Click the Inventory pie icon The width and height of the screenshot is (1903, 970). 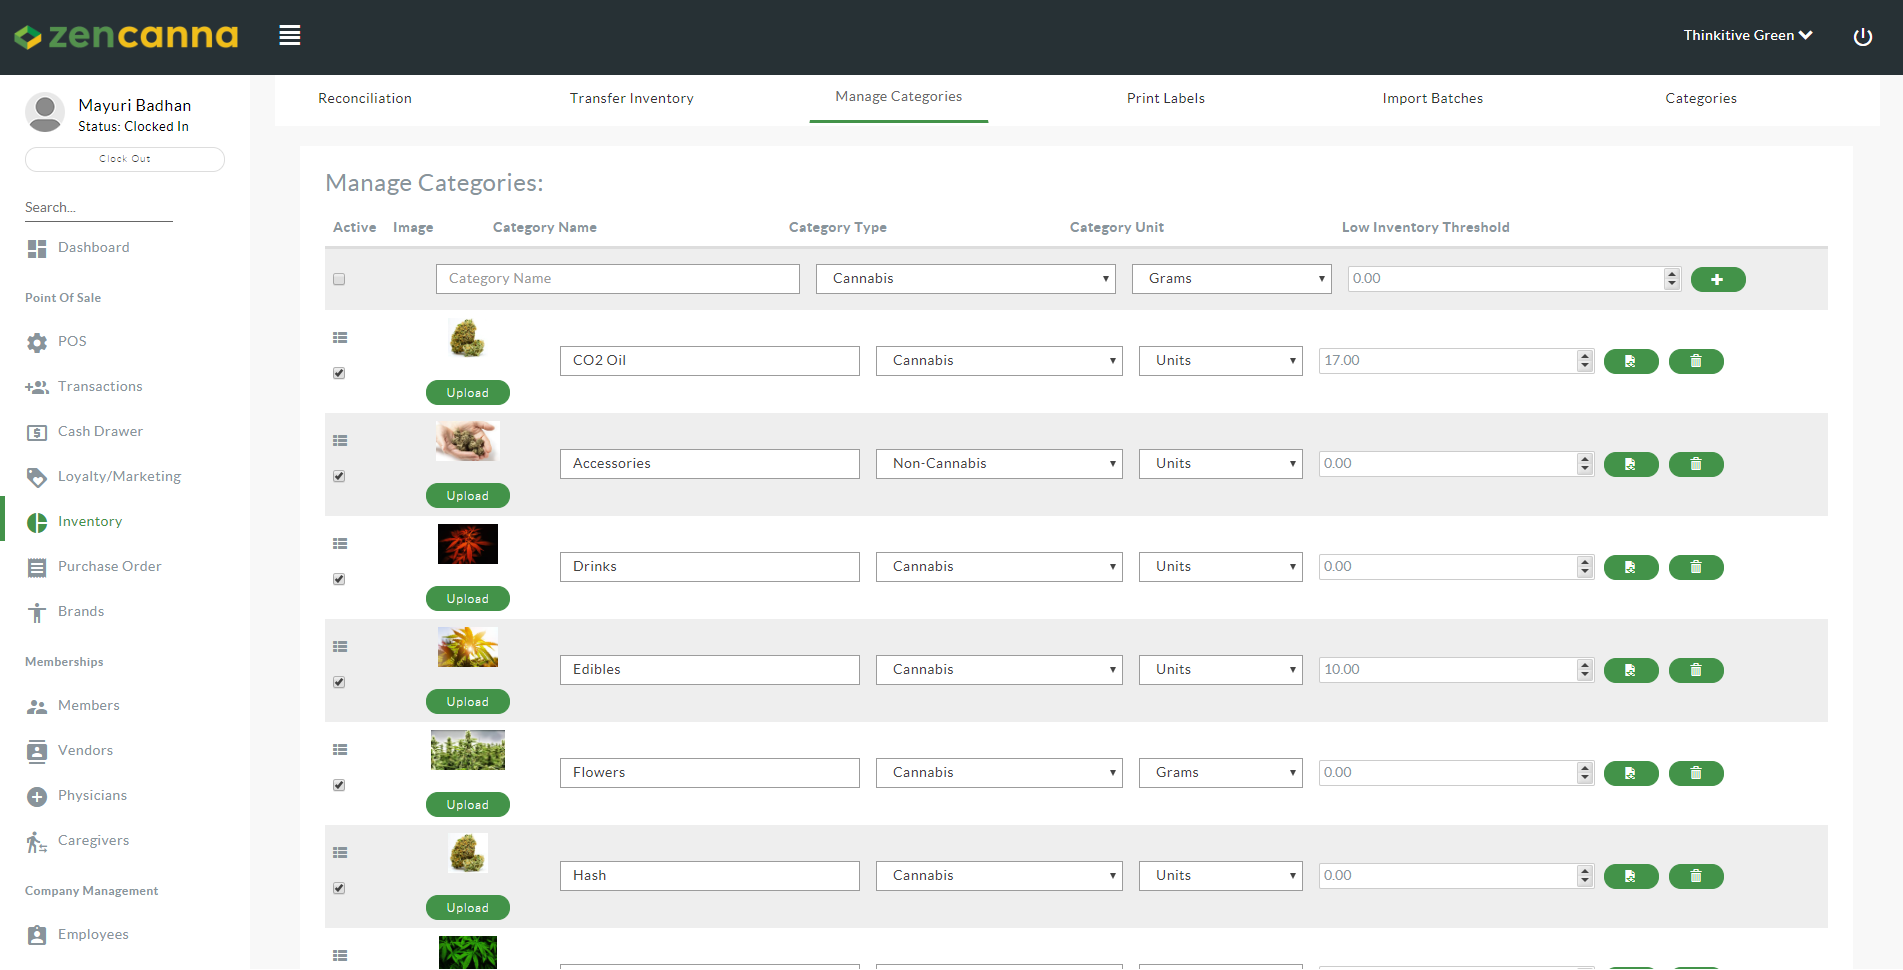(37, 523)
